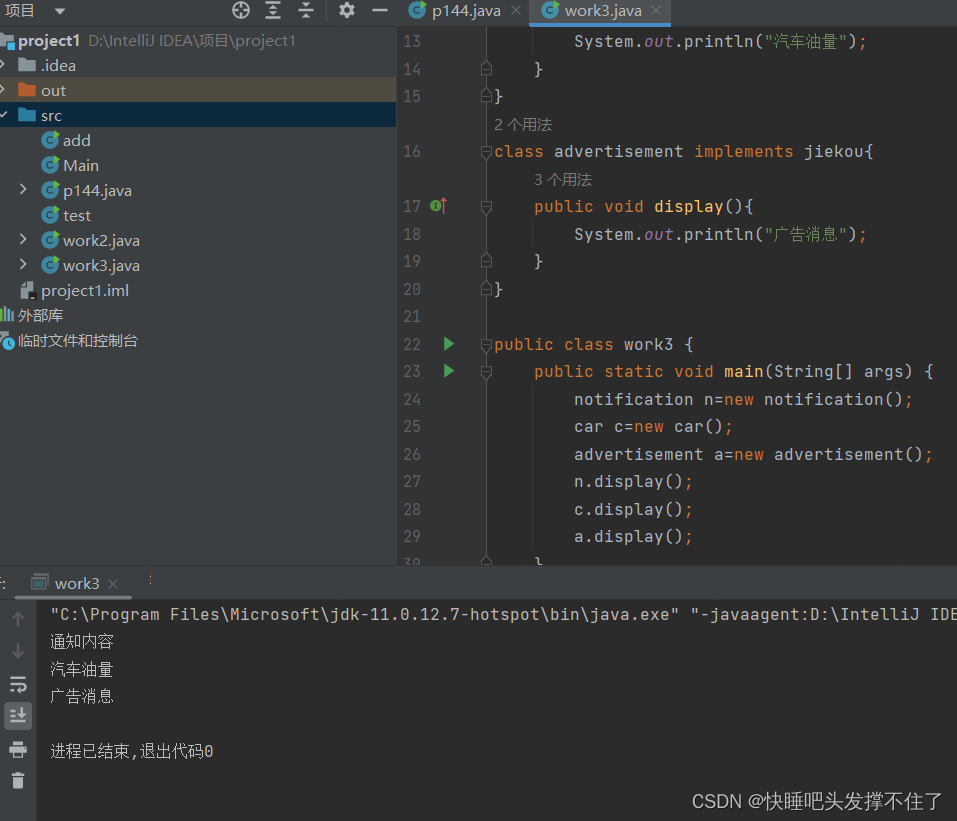
Task: Click the orange out folder icon
Action: pyautogui.click(x=27, y=90)
